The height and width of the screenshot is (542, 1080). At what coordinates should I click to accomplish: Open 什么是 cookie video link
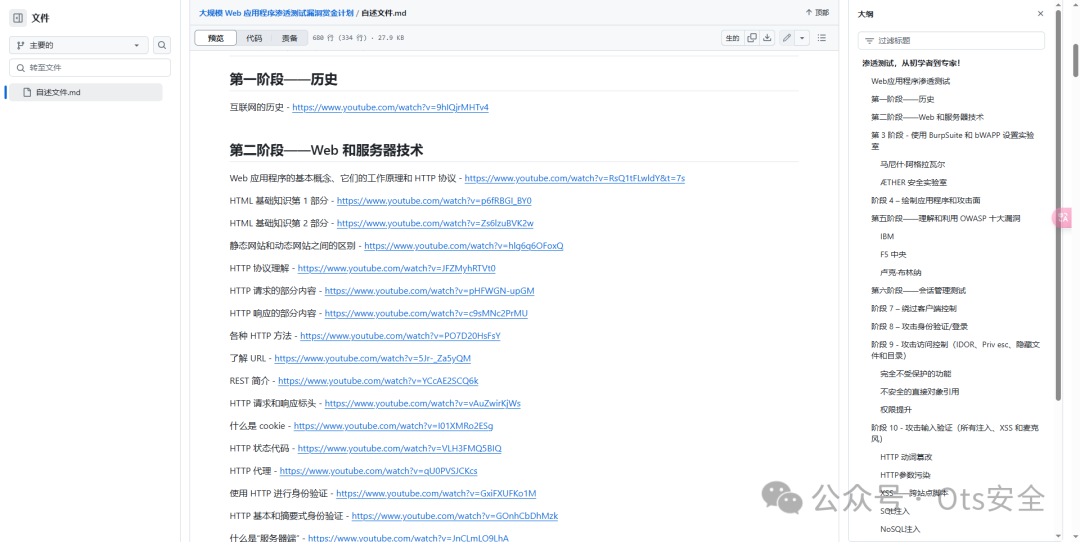tap(393, 426)
